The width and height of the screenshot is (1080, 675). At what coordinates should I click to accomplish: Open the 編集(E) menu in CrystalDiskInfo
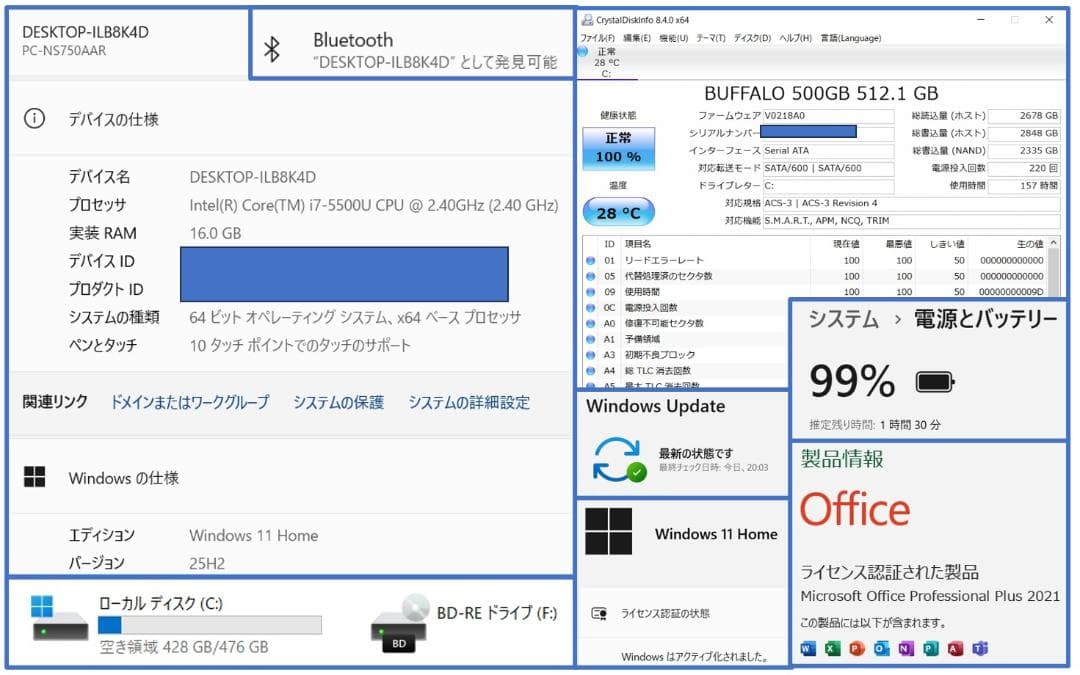[x=637, y=39]
